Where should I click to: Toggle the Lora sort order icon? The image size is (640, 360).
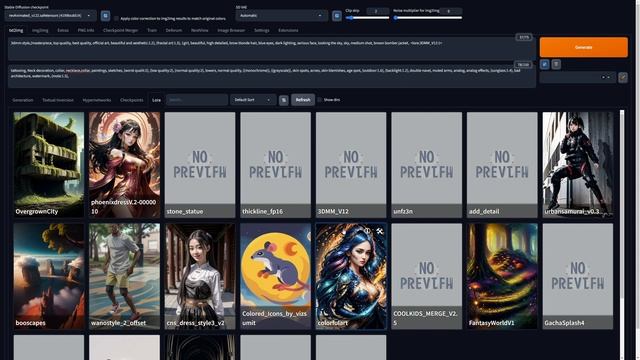(284, 100)
